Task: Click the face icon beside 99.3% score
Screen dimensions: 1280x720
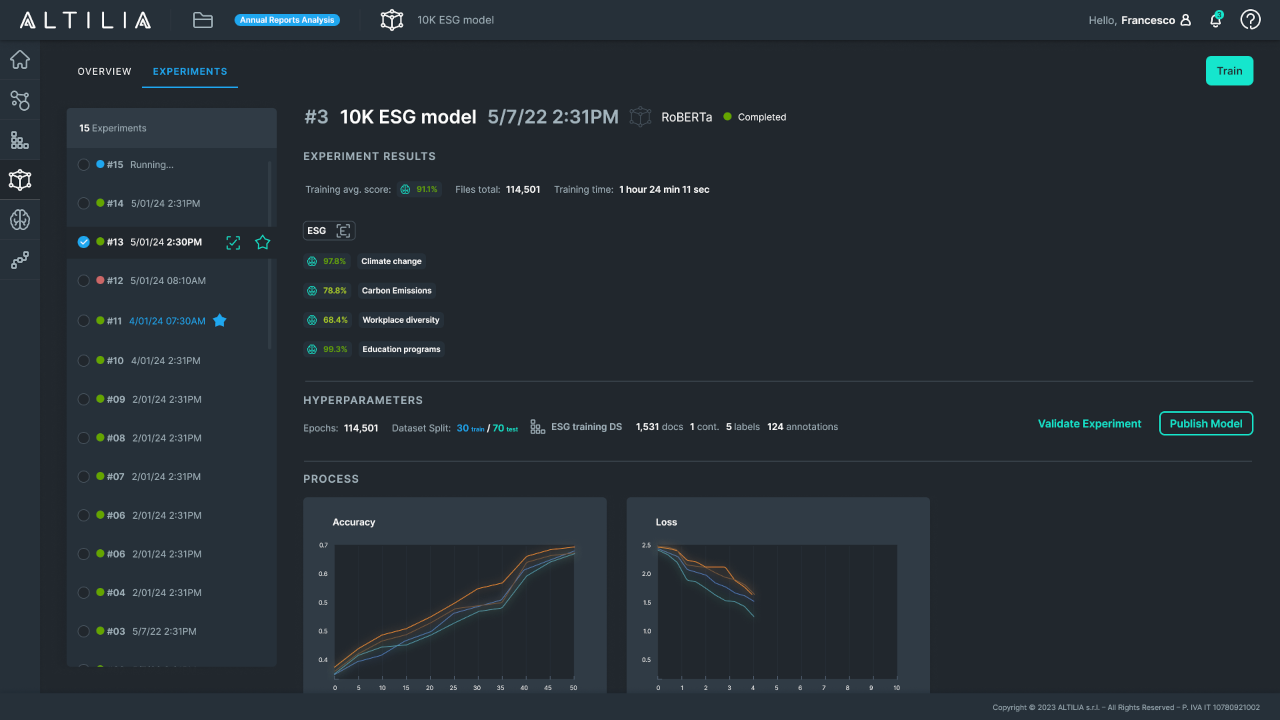Action: (x=312, y=349)
